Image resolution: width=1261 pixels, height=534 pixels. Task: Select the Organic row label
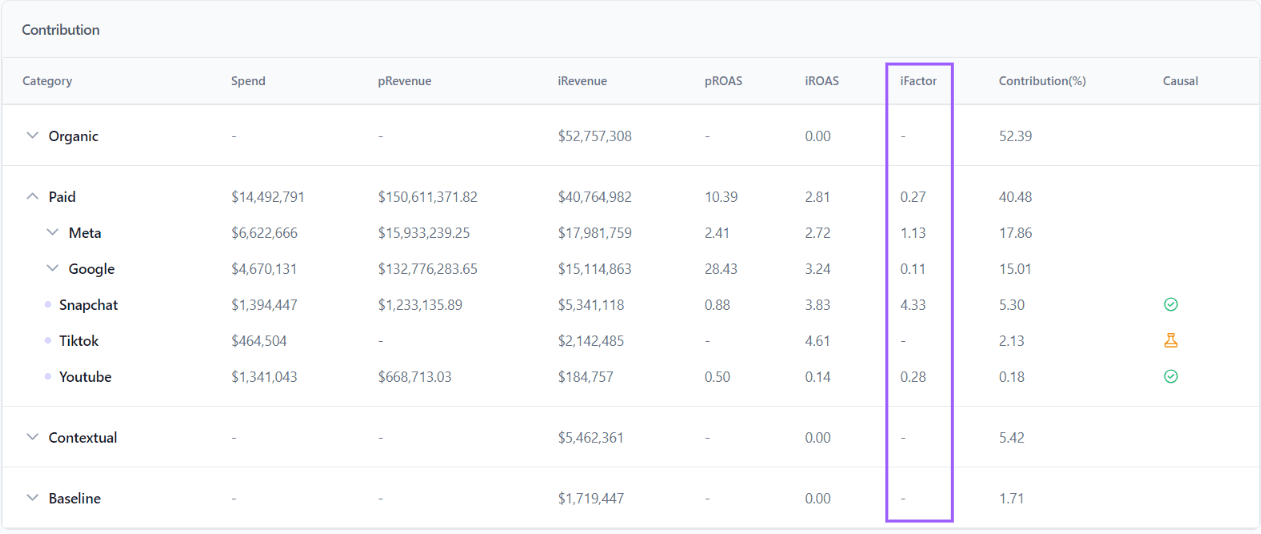[73, 136]
